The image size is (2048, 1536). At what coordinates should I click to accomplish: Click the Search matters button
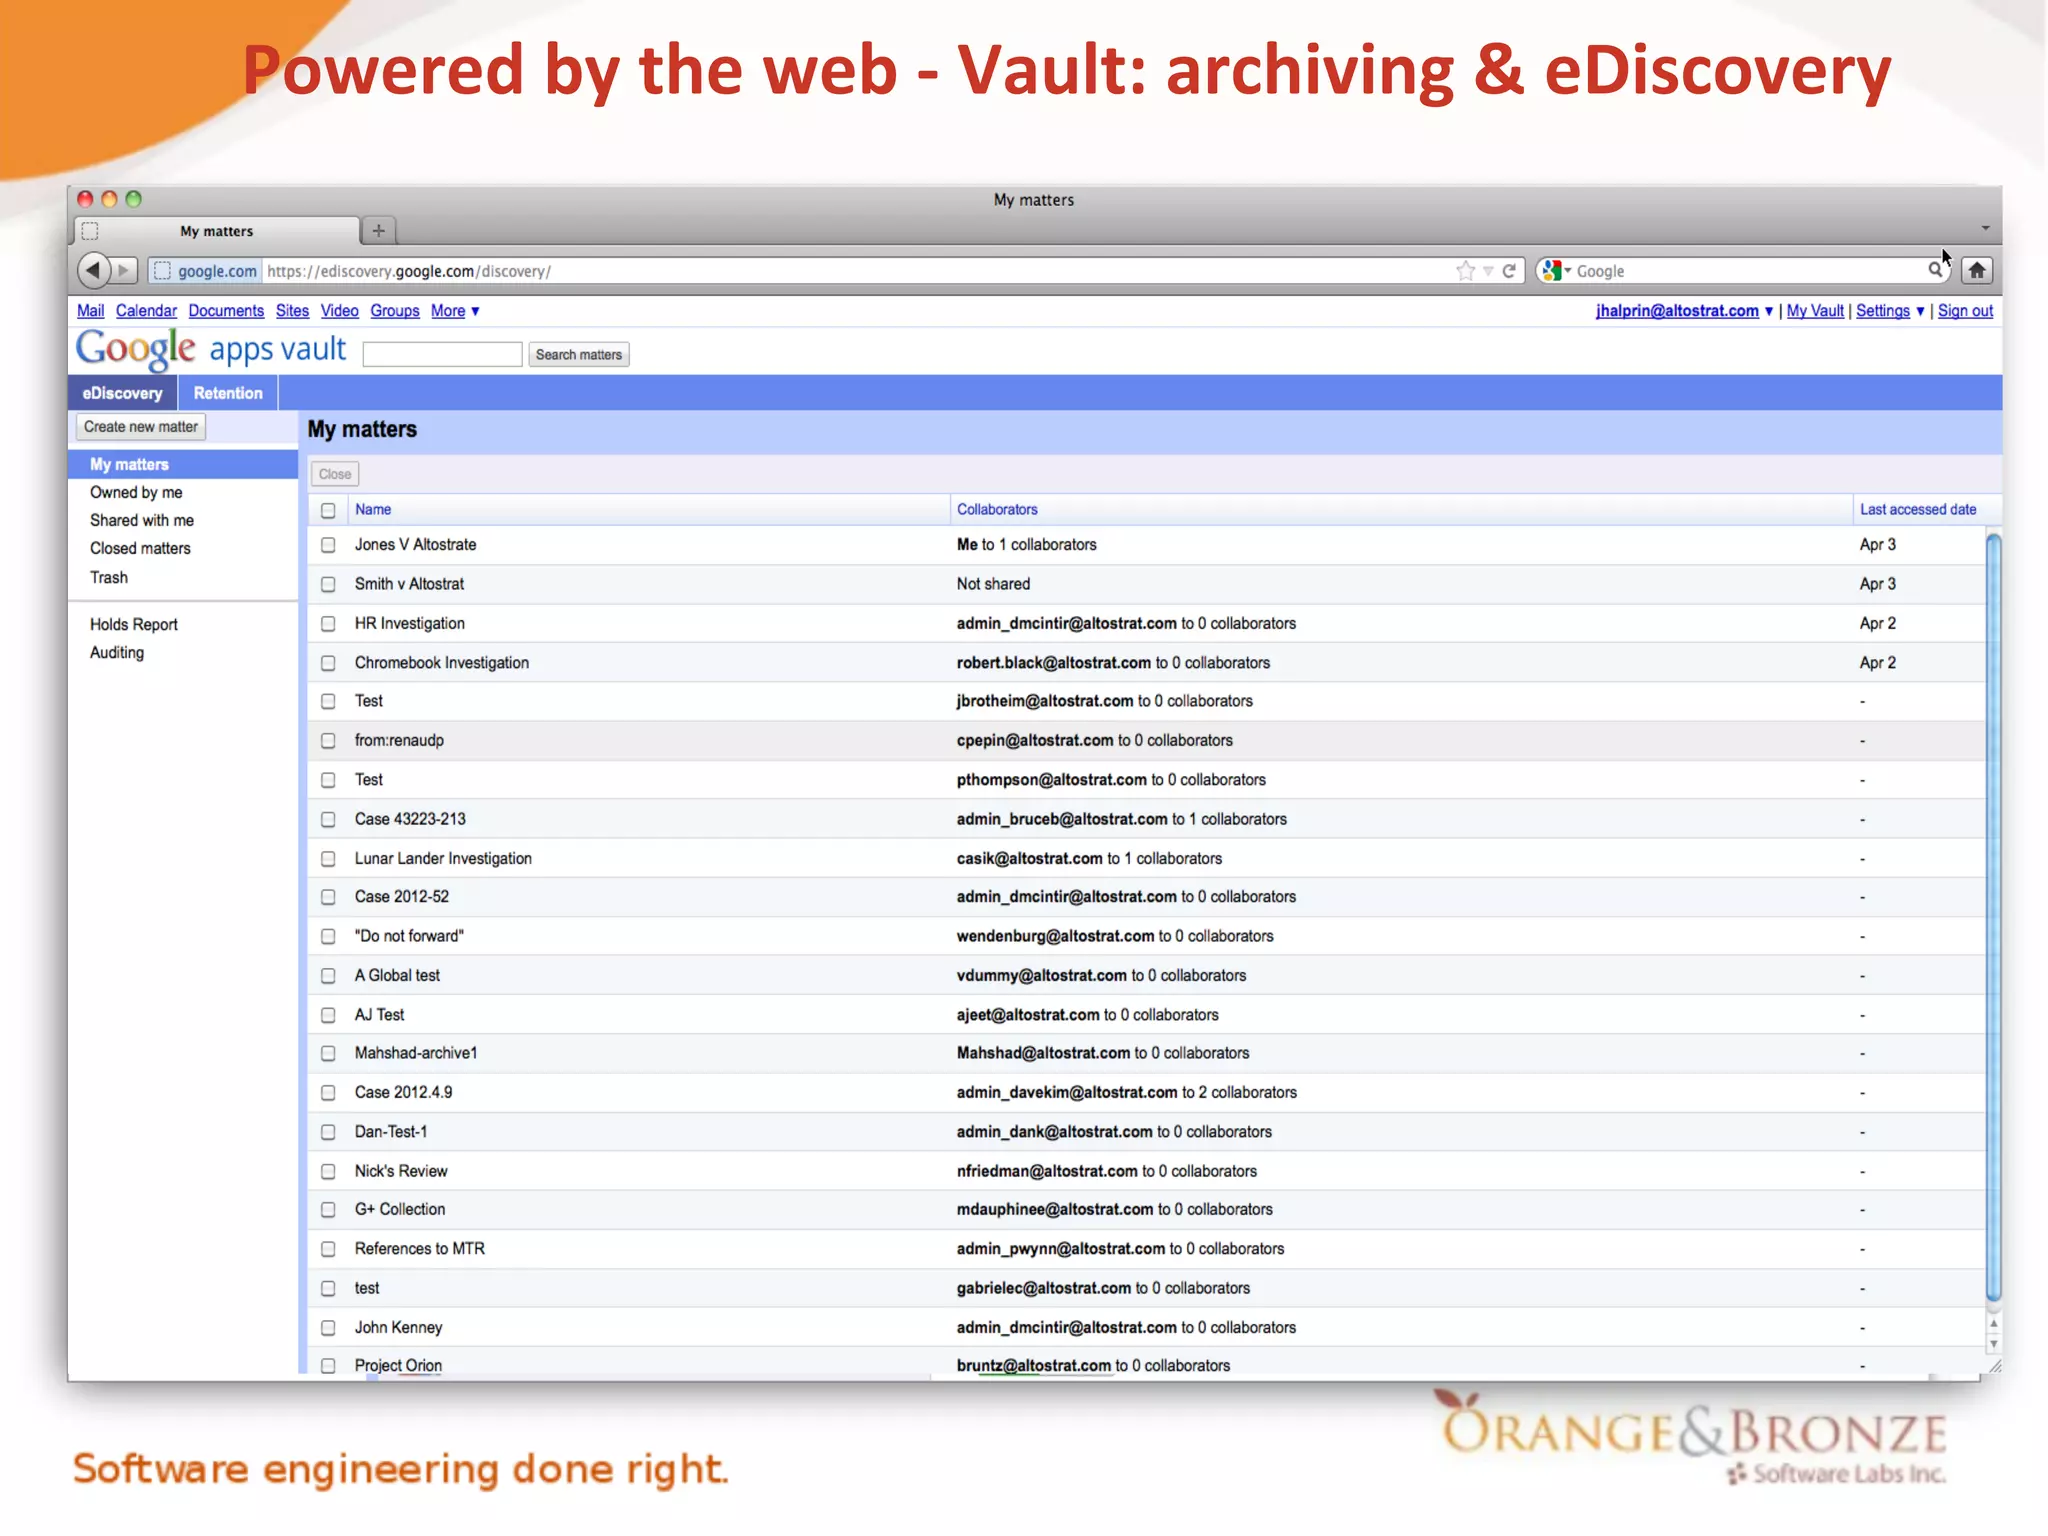[579, 354]
